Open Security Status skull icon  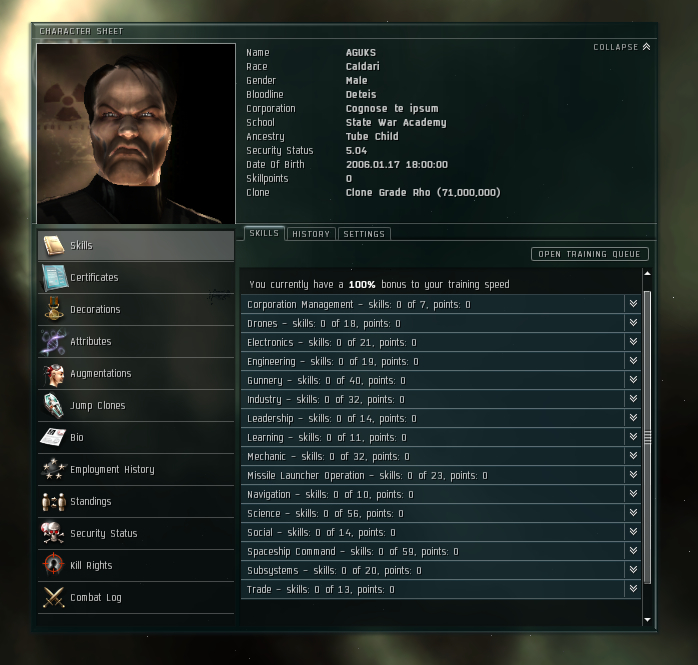click(53, 533)
